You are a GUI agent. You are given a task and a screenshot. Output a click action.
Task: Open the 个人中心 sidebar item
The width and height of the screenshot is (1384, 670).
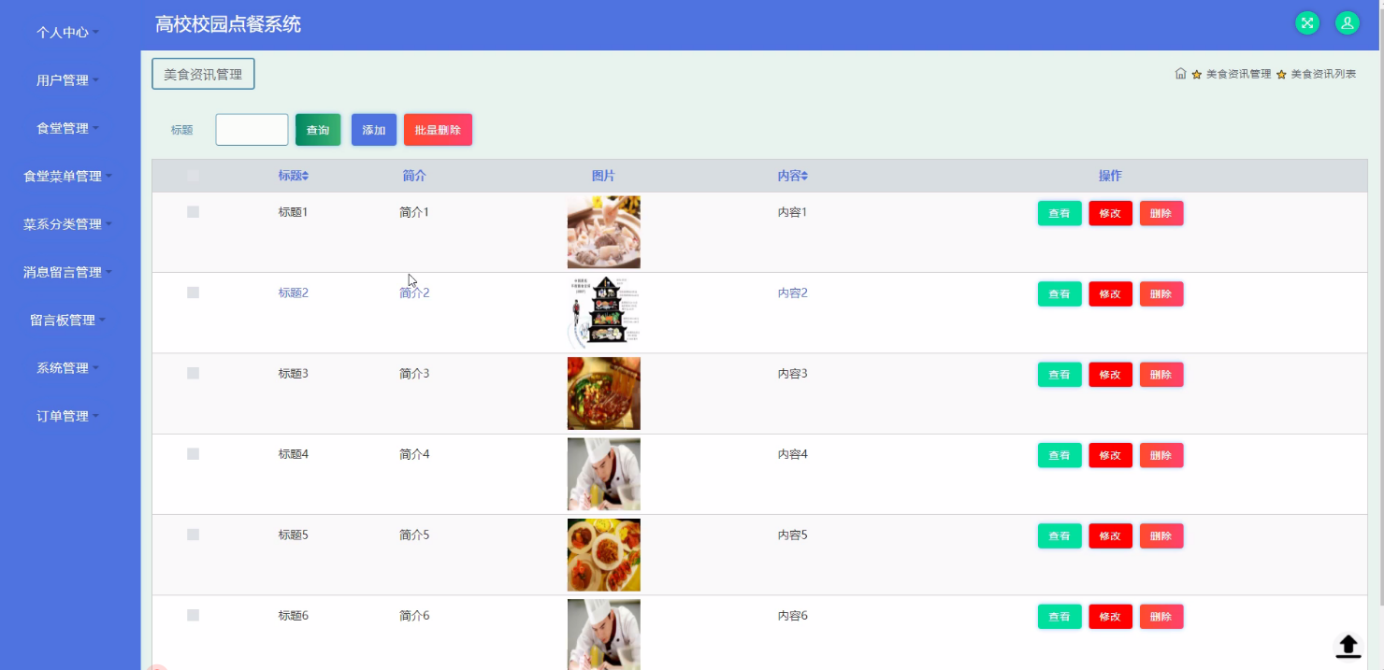[69, 32]
